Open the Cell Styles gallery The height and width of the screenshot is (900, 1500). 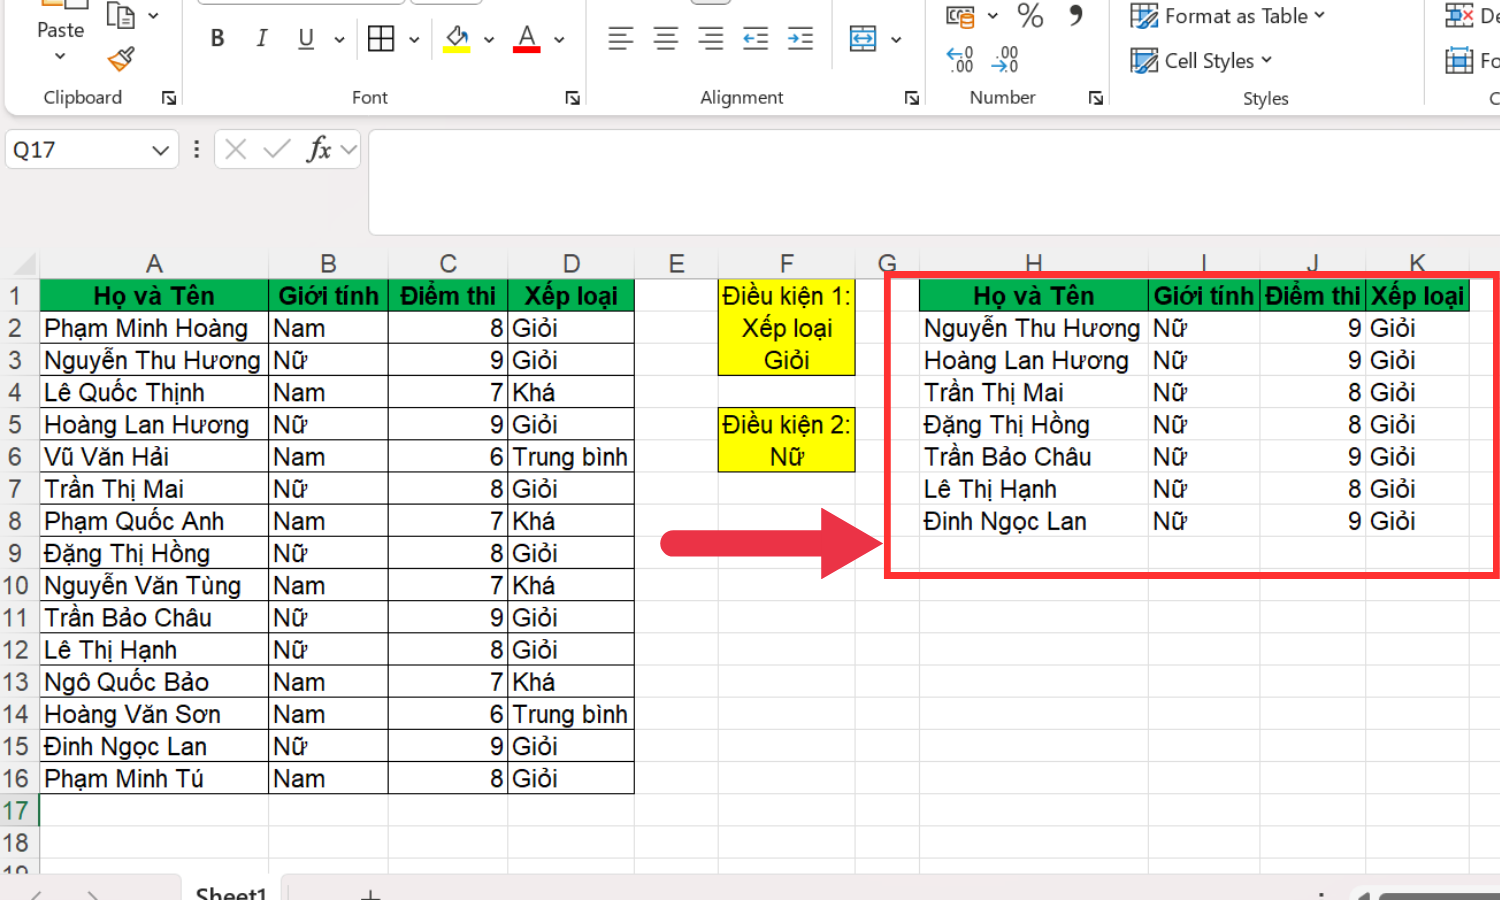pyautogui.click(x=1202, y=61)
